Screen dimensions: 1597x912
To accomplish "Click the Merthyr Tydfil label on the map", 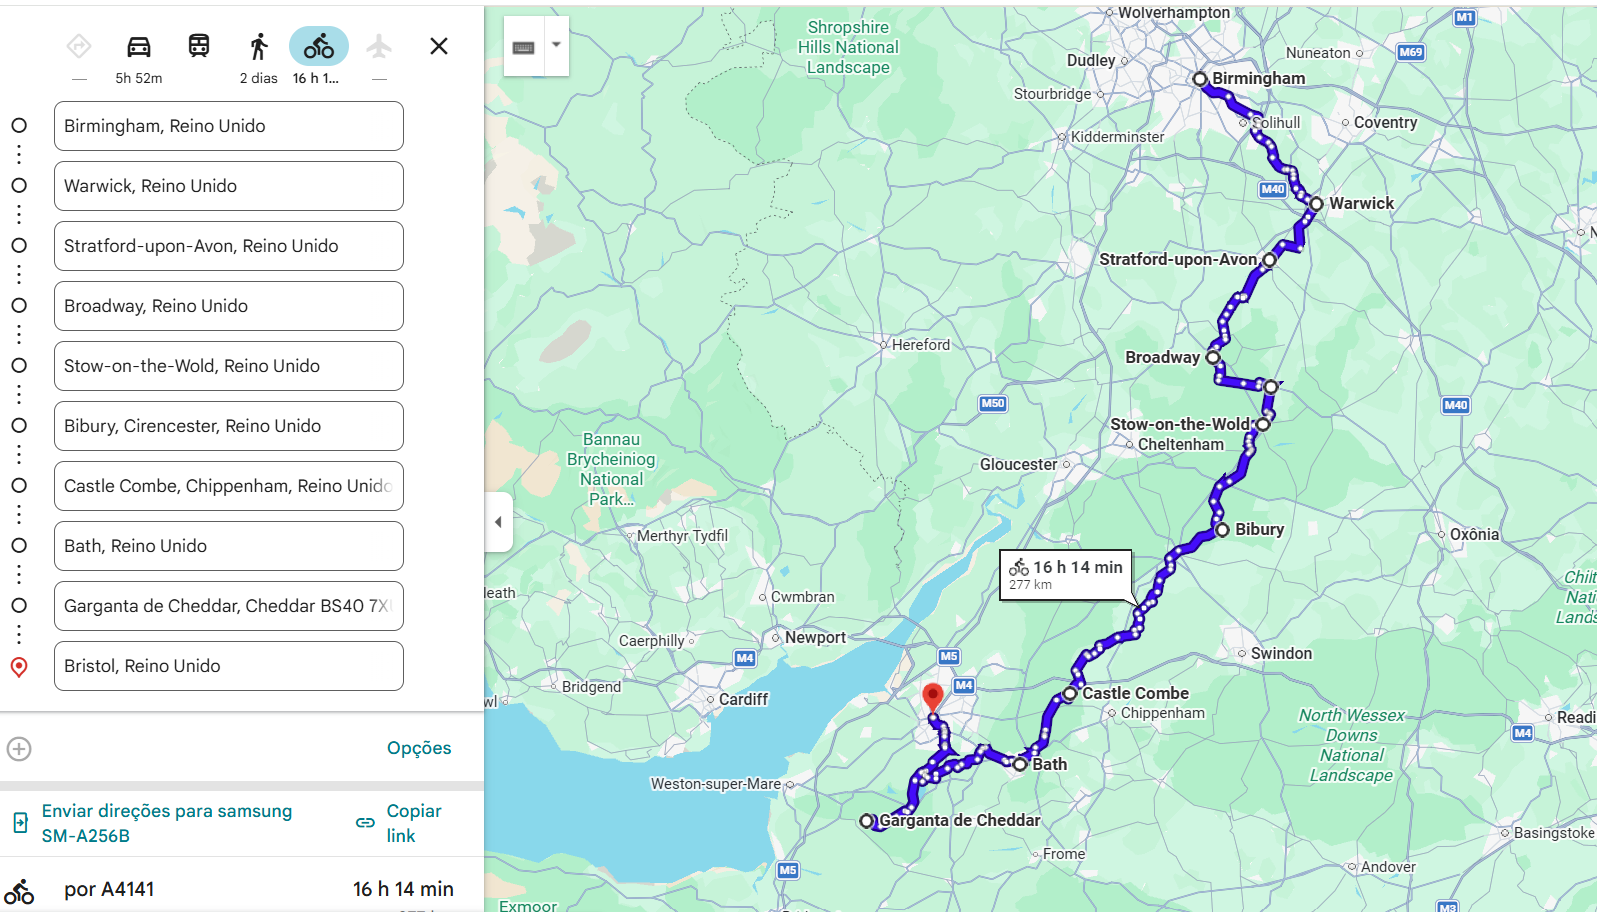I will pyautogui.click(x=682, y=536).
